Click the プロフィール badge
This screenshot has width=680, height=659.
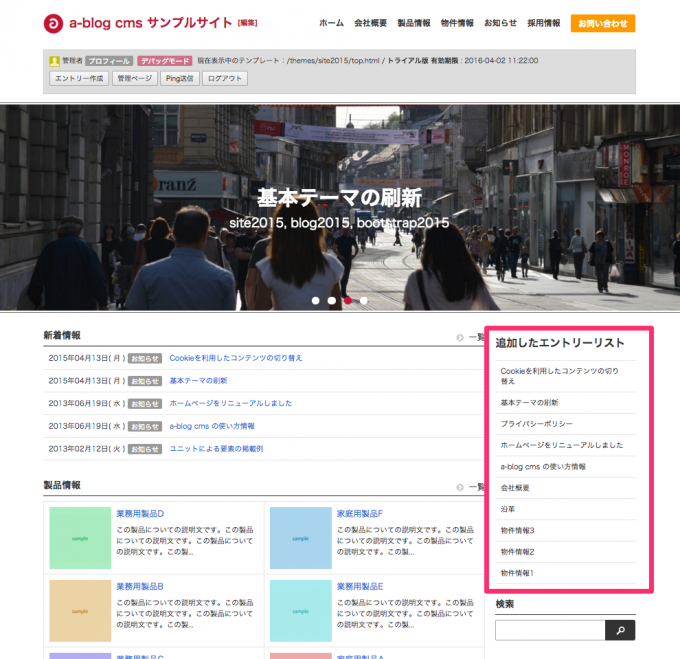109,61
